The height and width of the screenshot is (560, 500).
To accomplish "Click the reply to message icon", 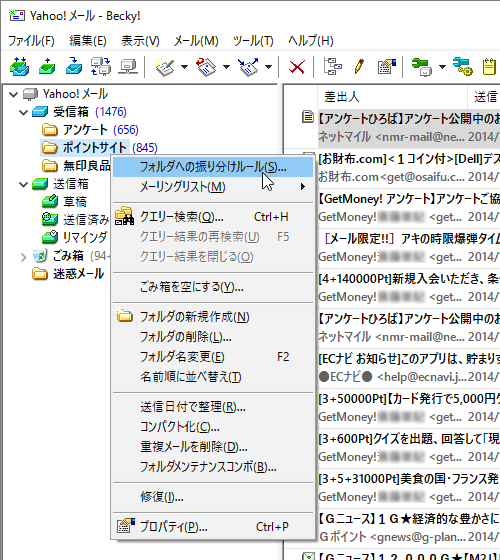I will (x=206, y=66).
